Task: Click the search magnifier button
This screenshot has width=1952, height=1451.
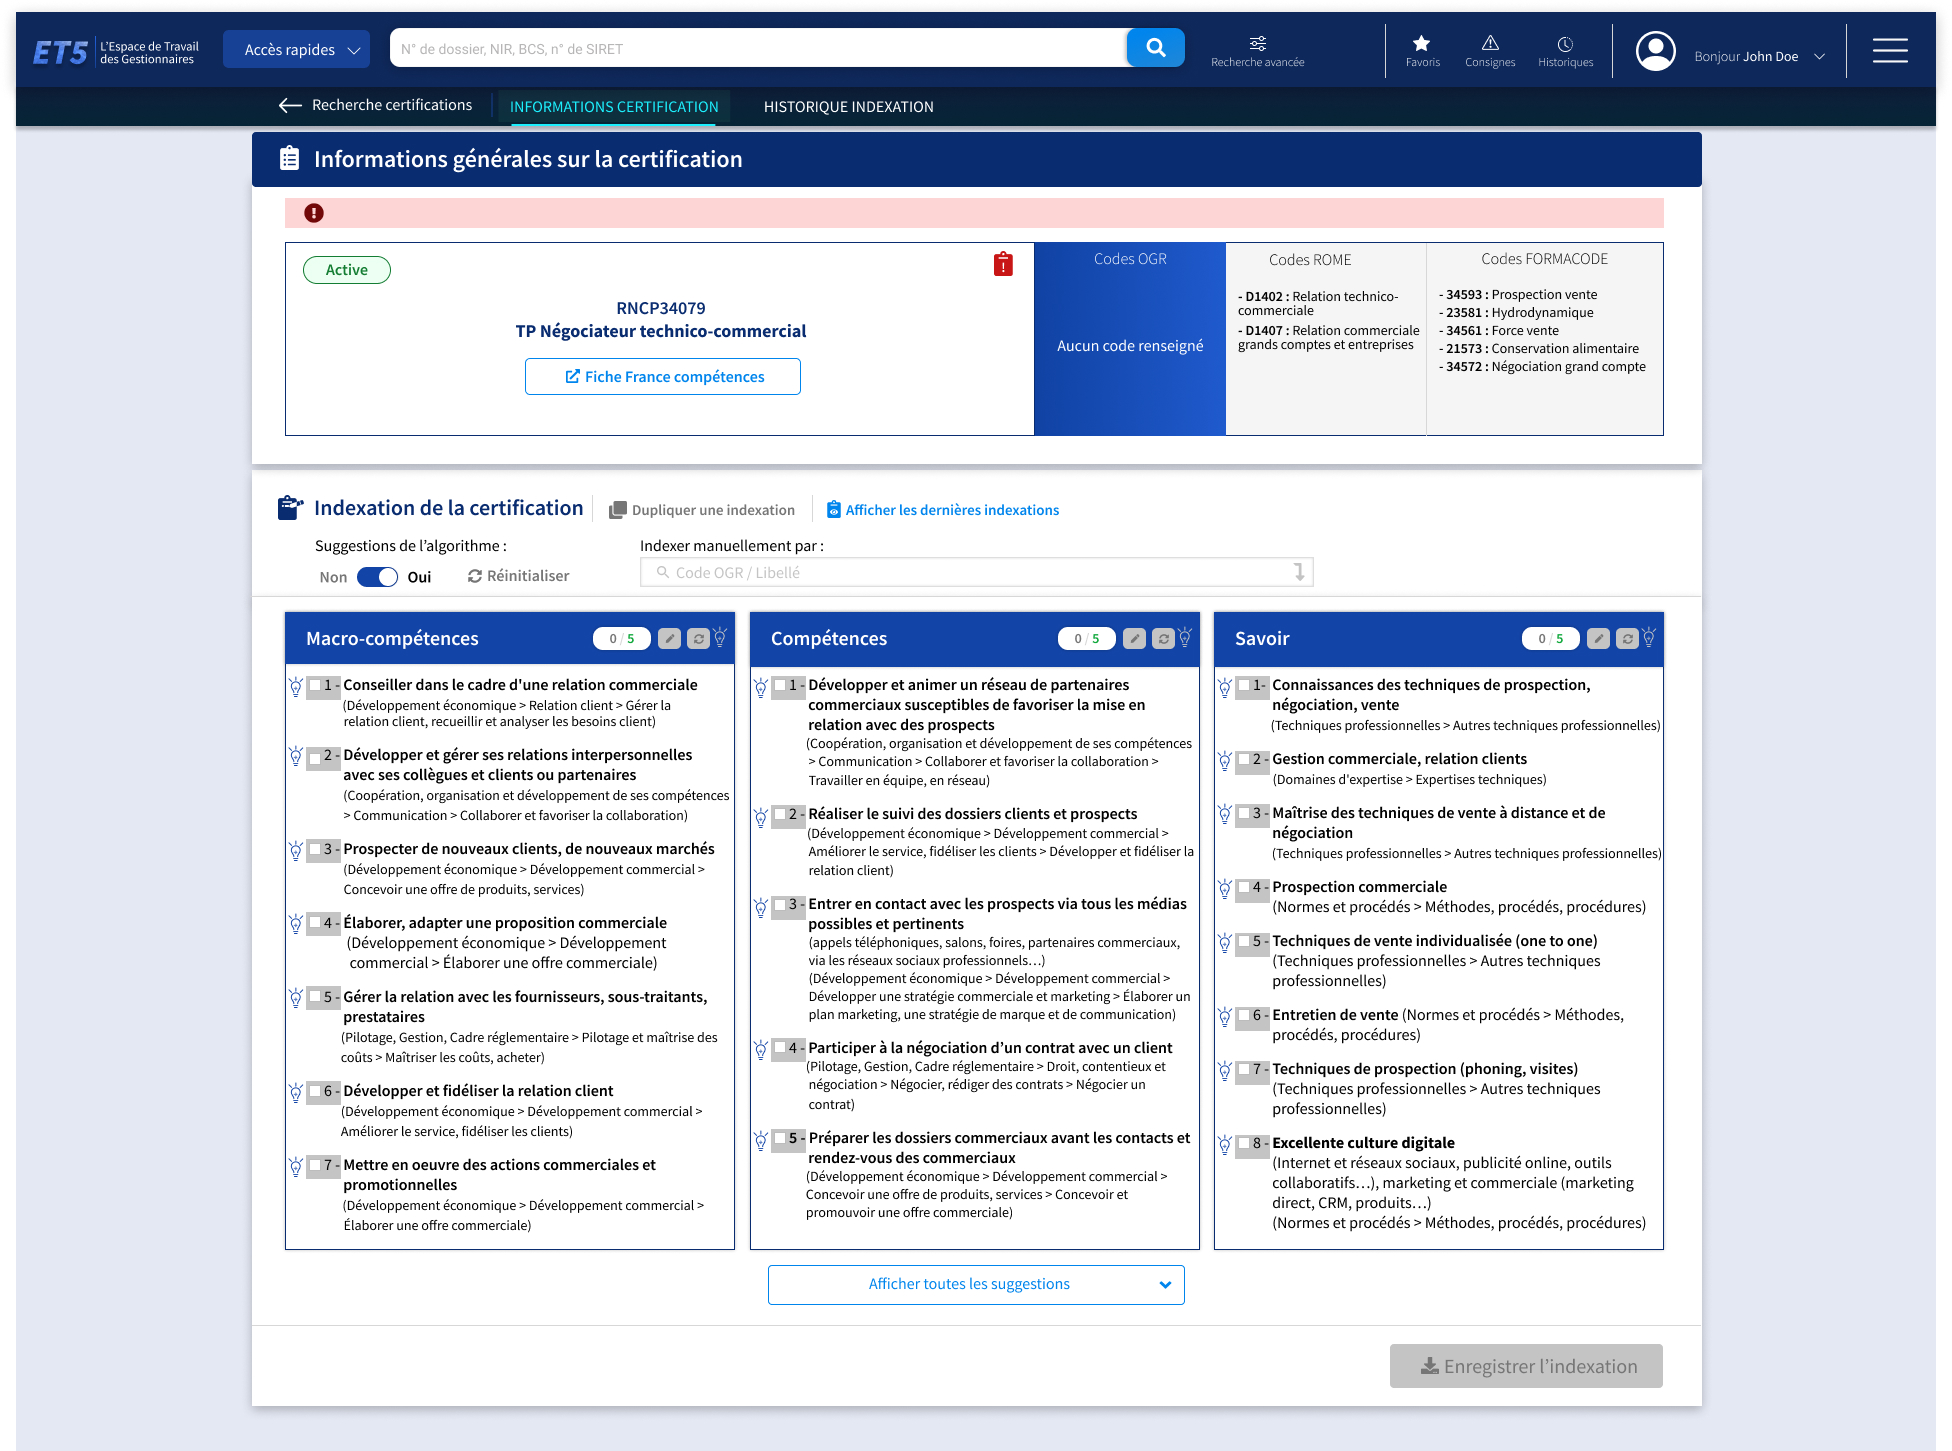Action: coord(1155,48)
